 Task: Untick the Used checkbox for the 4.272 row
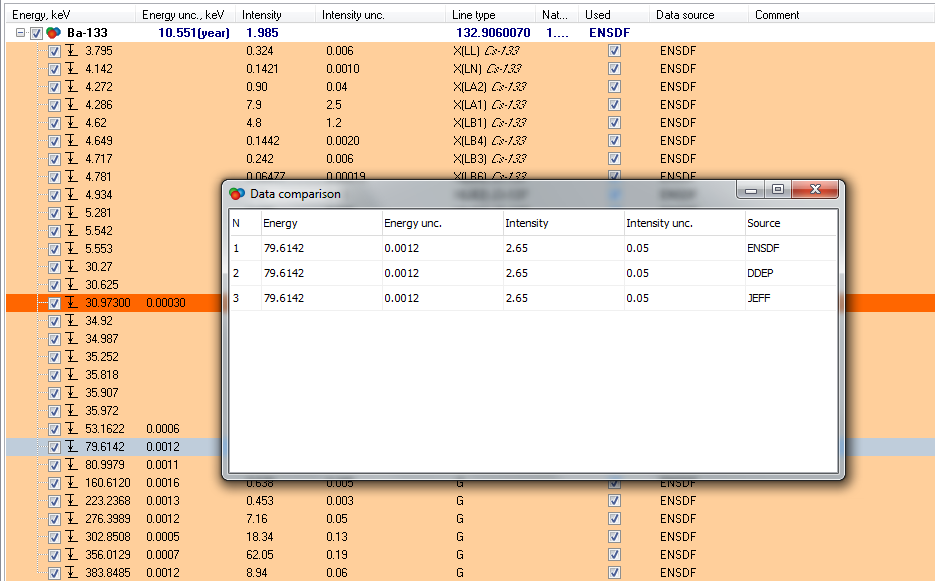click(614, 87)
